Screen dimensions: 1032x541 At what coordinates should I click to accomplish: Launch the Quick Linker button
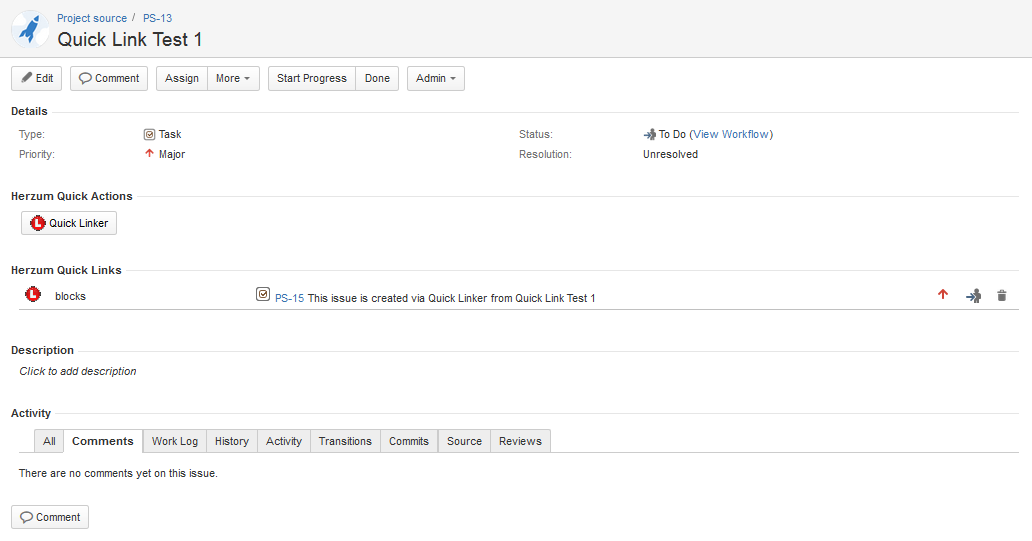(69, 223)
